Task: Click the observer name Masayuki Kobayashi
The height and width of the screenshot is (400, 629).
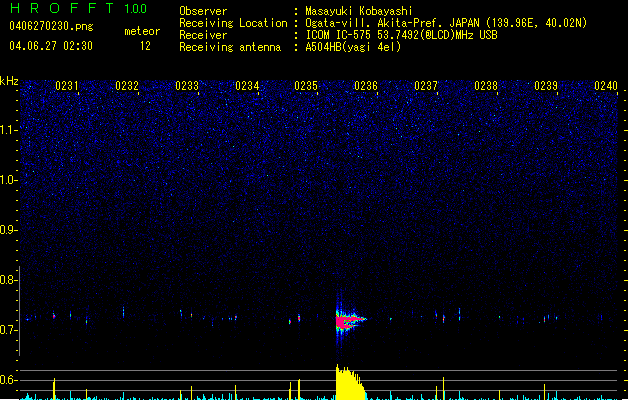Action: [x=359, y=11]
